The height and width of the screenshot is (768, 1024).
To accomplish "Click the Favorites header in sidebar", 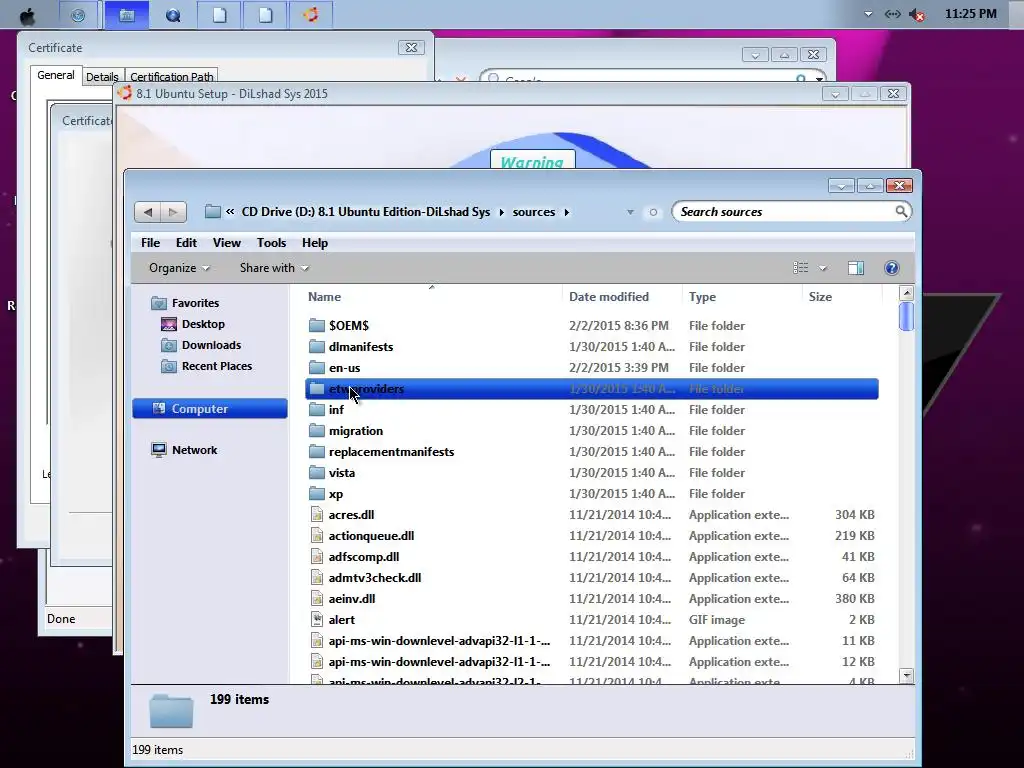I will coord(195,303).
